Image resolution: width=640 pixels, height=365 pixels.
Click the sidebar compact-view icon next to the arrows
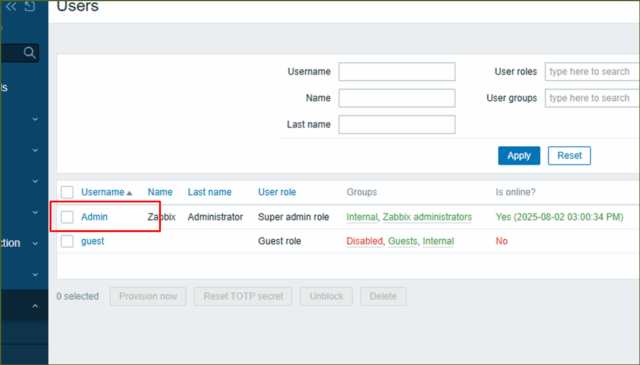pos(30,6)
